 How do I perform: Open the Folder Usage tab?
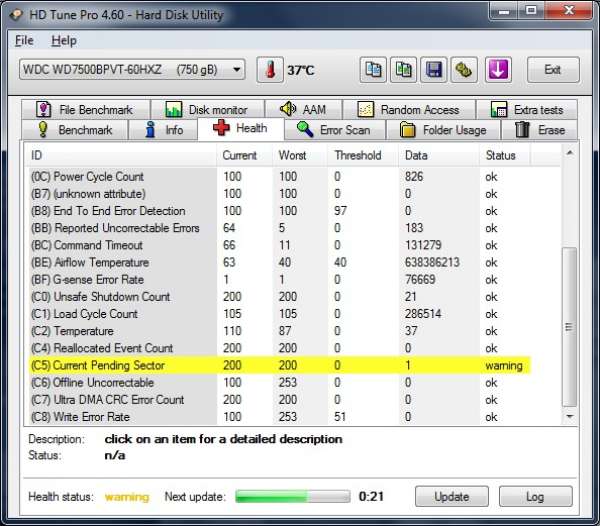coord(443,130)
